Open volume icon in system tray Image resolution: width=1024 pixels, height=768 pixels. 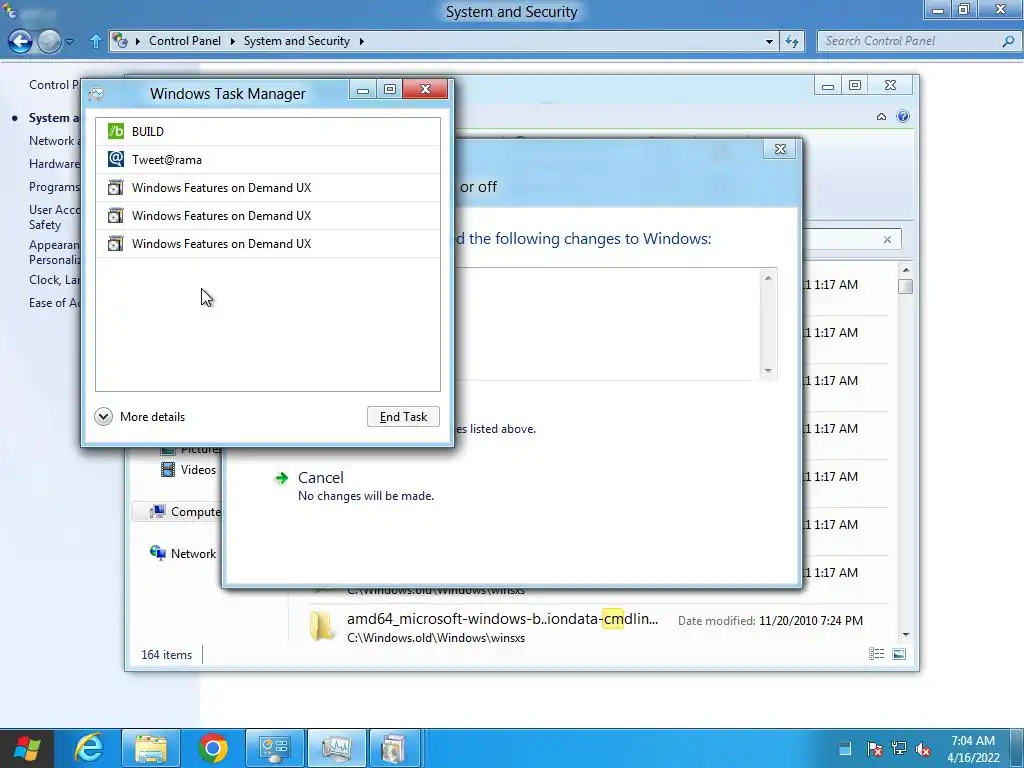[x=923, y=749]
